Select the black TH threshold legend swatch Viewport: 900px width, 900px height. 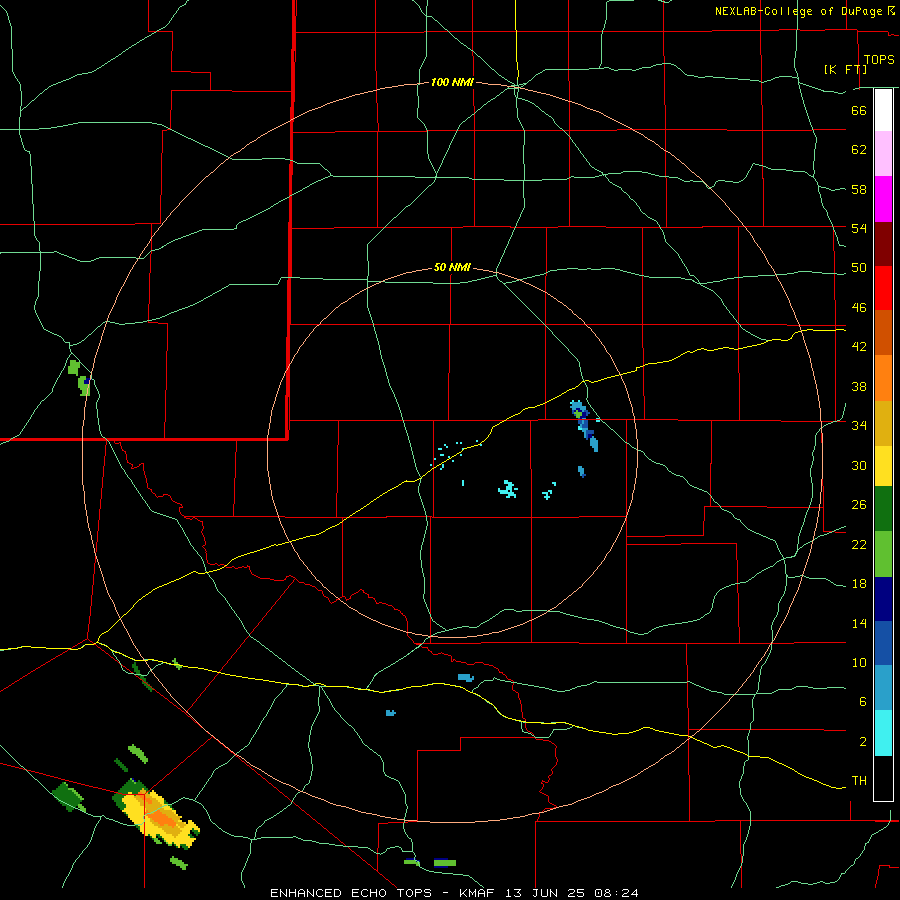883,778
